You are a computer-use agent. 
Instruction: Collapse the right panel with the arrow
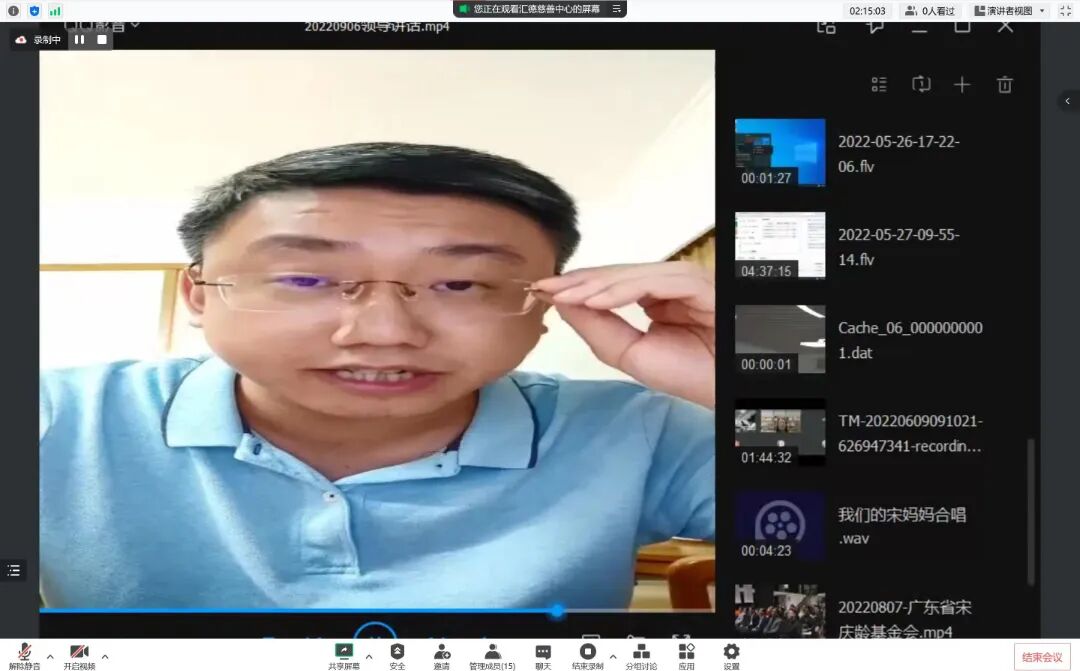point(1069,101)
